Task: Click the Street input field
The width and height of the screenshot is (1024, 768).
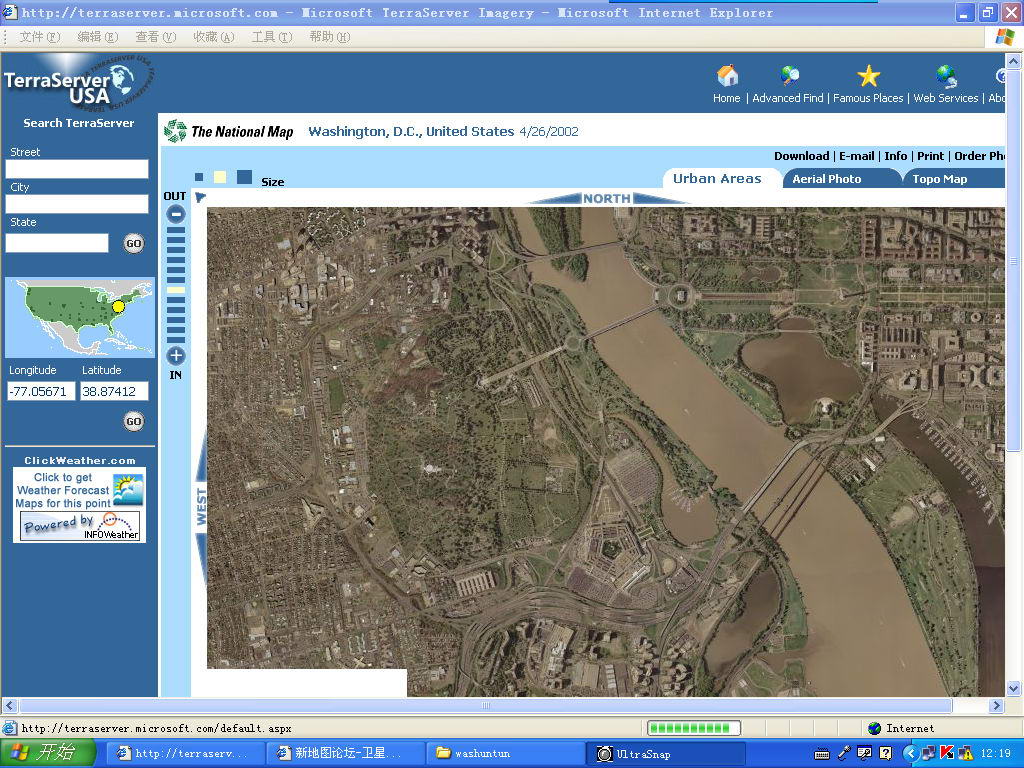Action: (77, 169)
